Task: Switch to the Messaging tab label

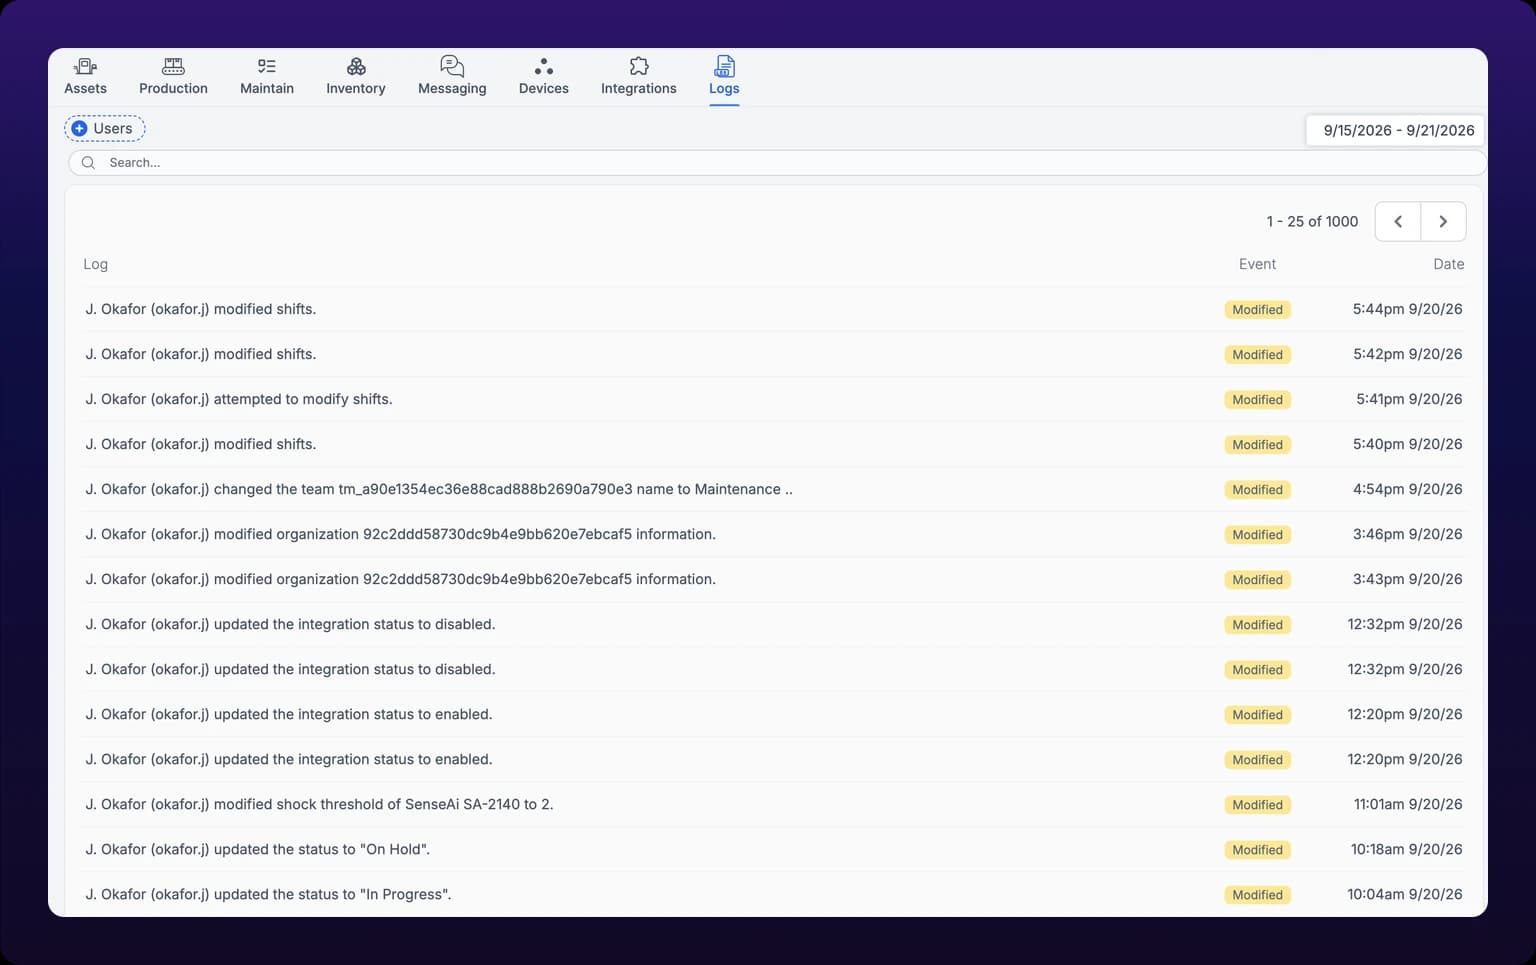Action: tap(452, 88)
